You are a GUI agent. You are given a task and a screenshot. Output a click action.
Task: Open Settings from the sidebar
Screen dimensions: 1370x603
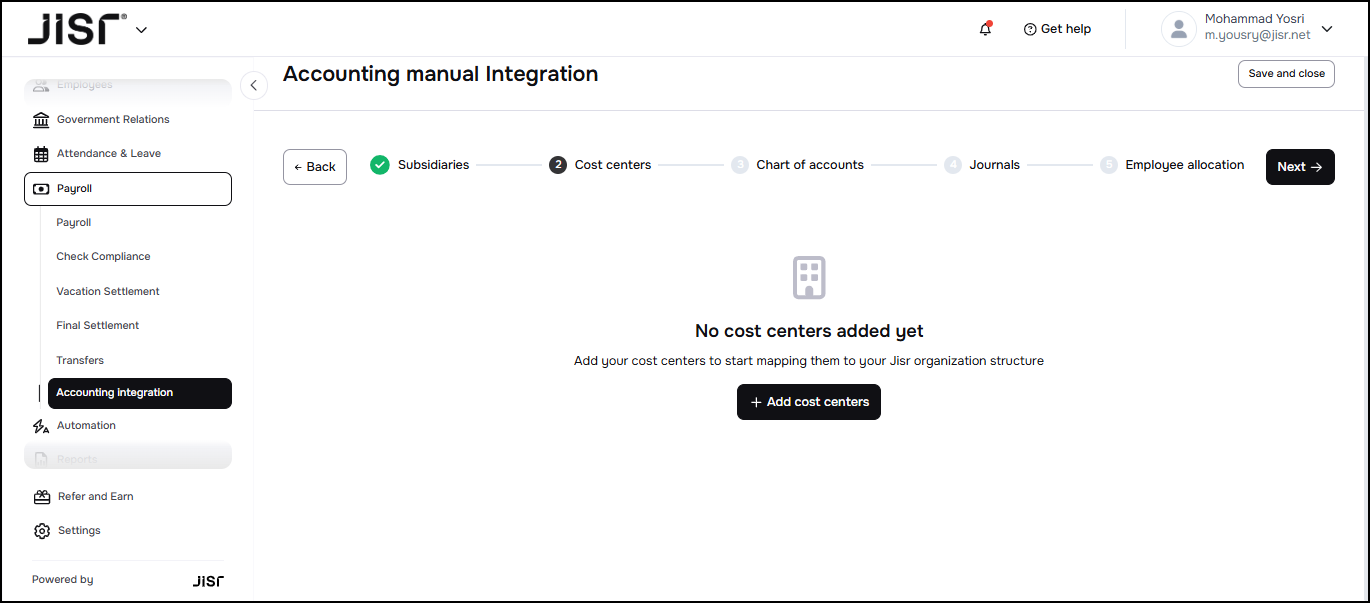(78, 531)
